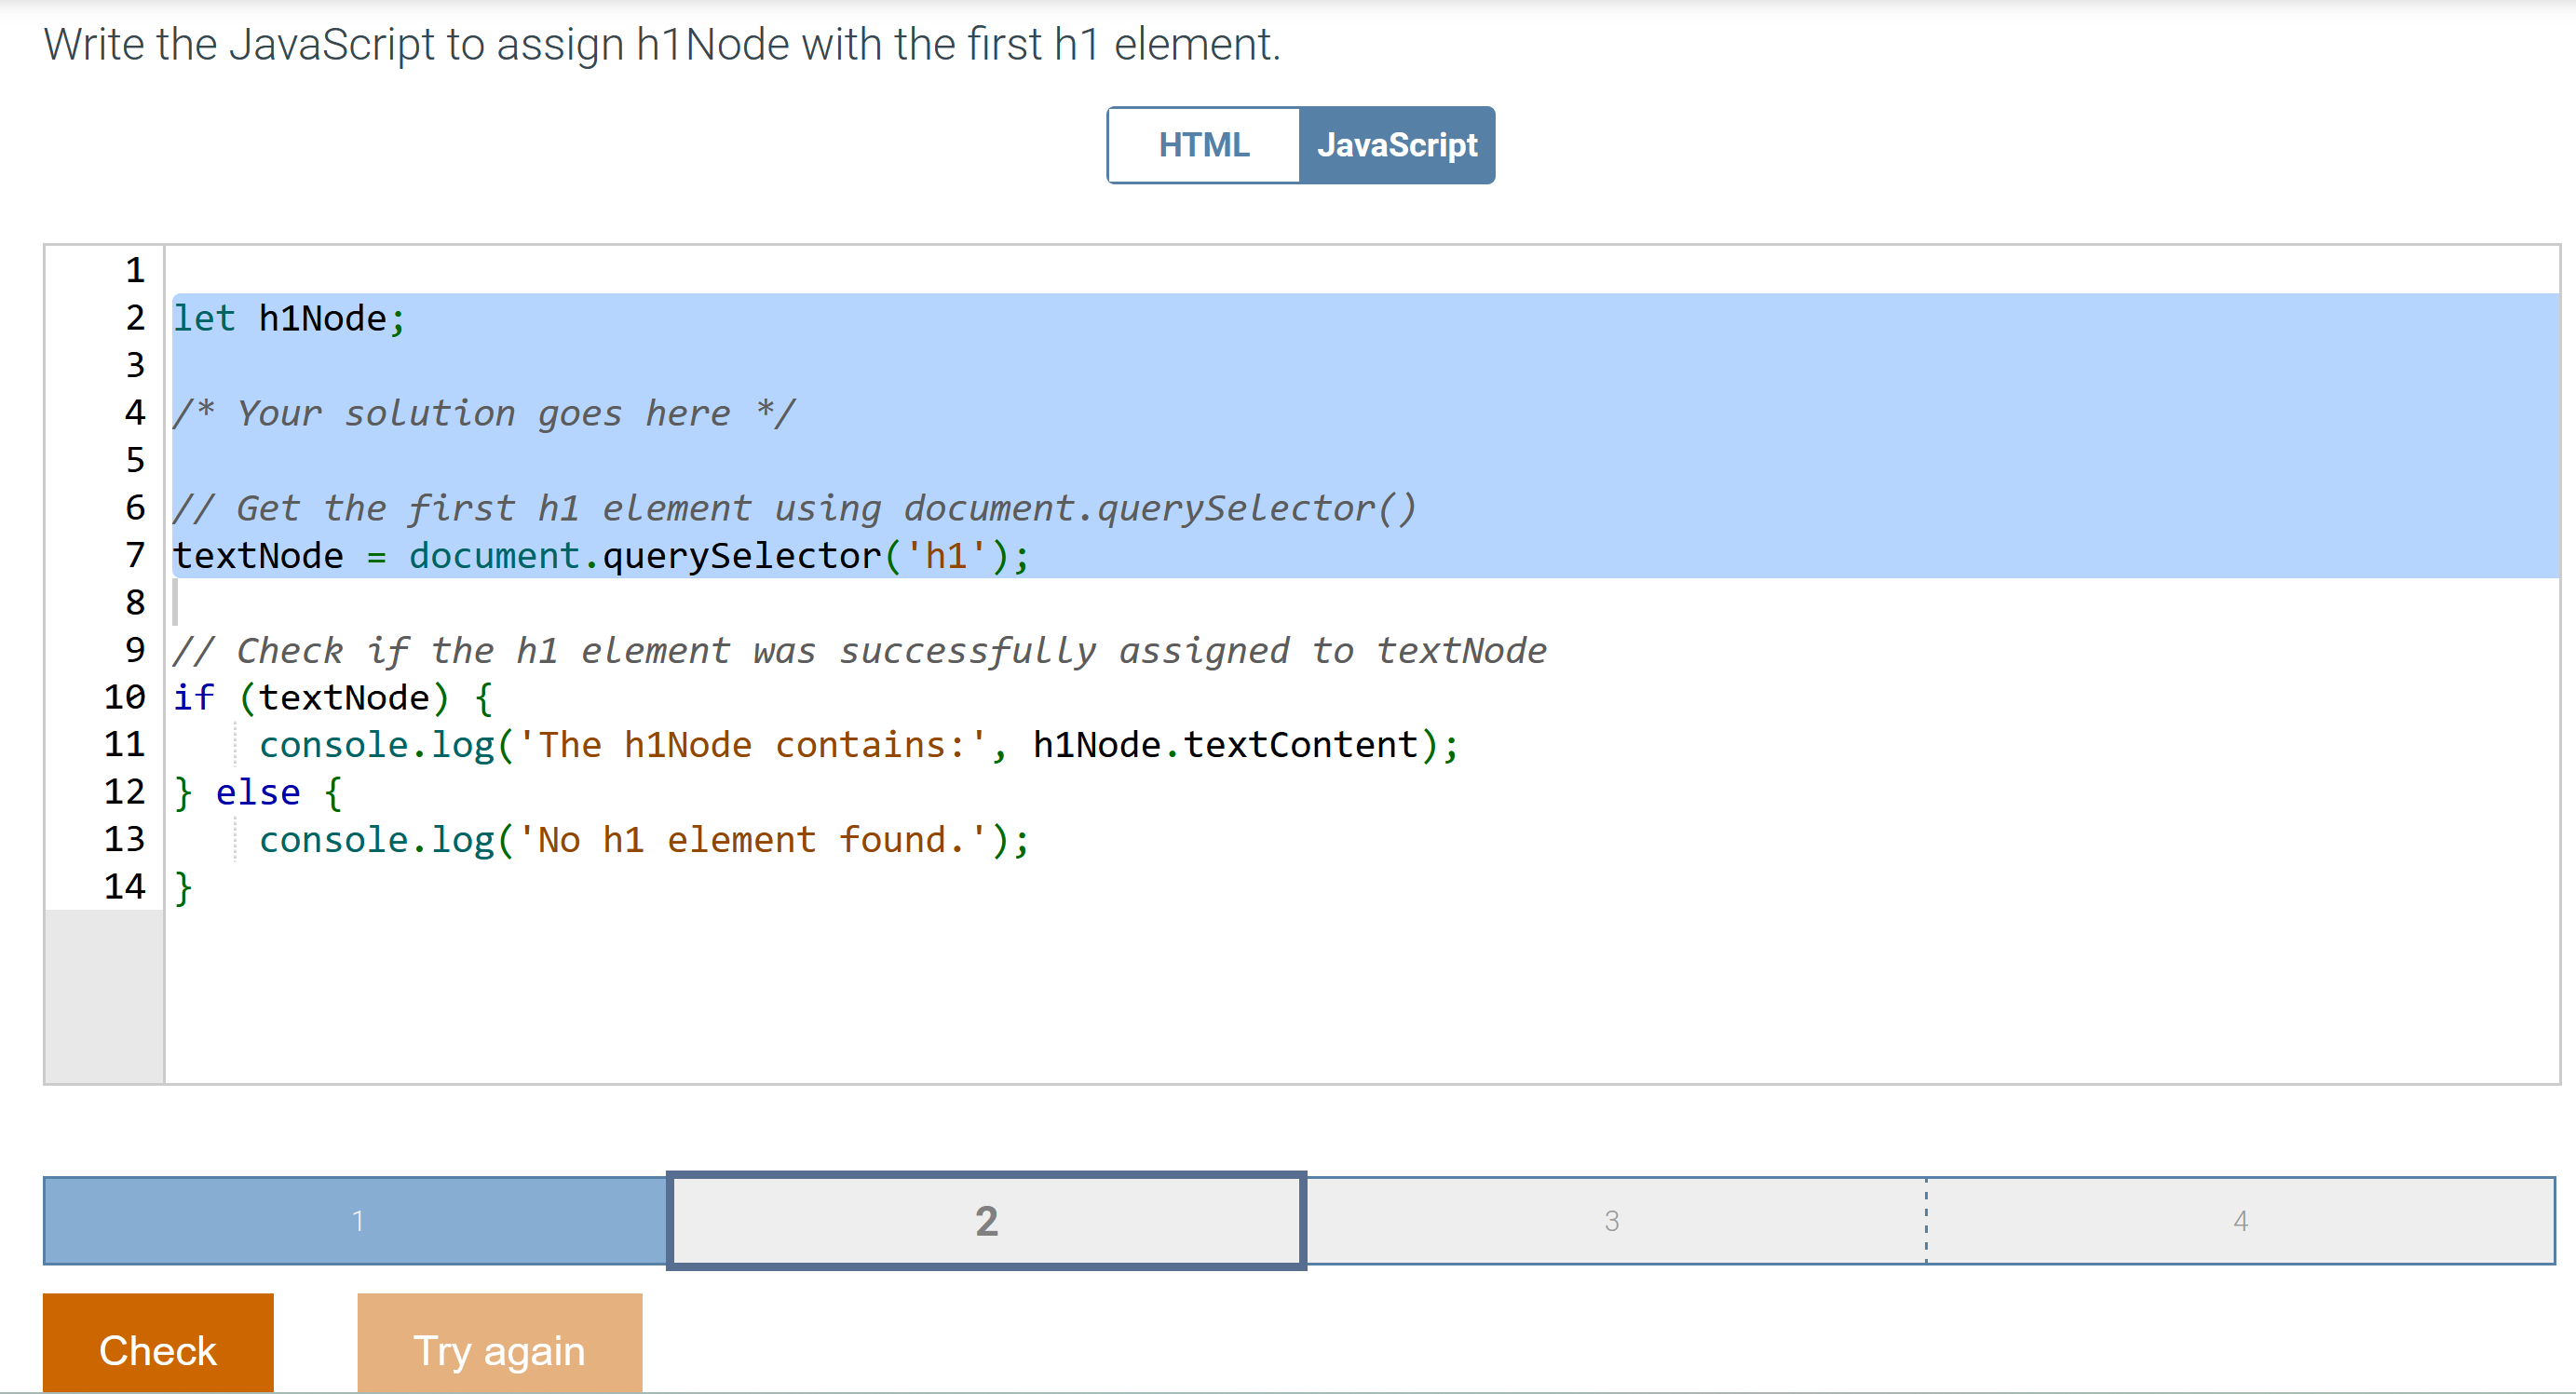This screenshot has width=2576, height=1394.
Task: Click the h1Node.textContent console.log line
Action: [858, 745]
